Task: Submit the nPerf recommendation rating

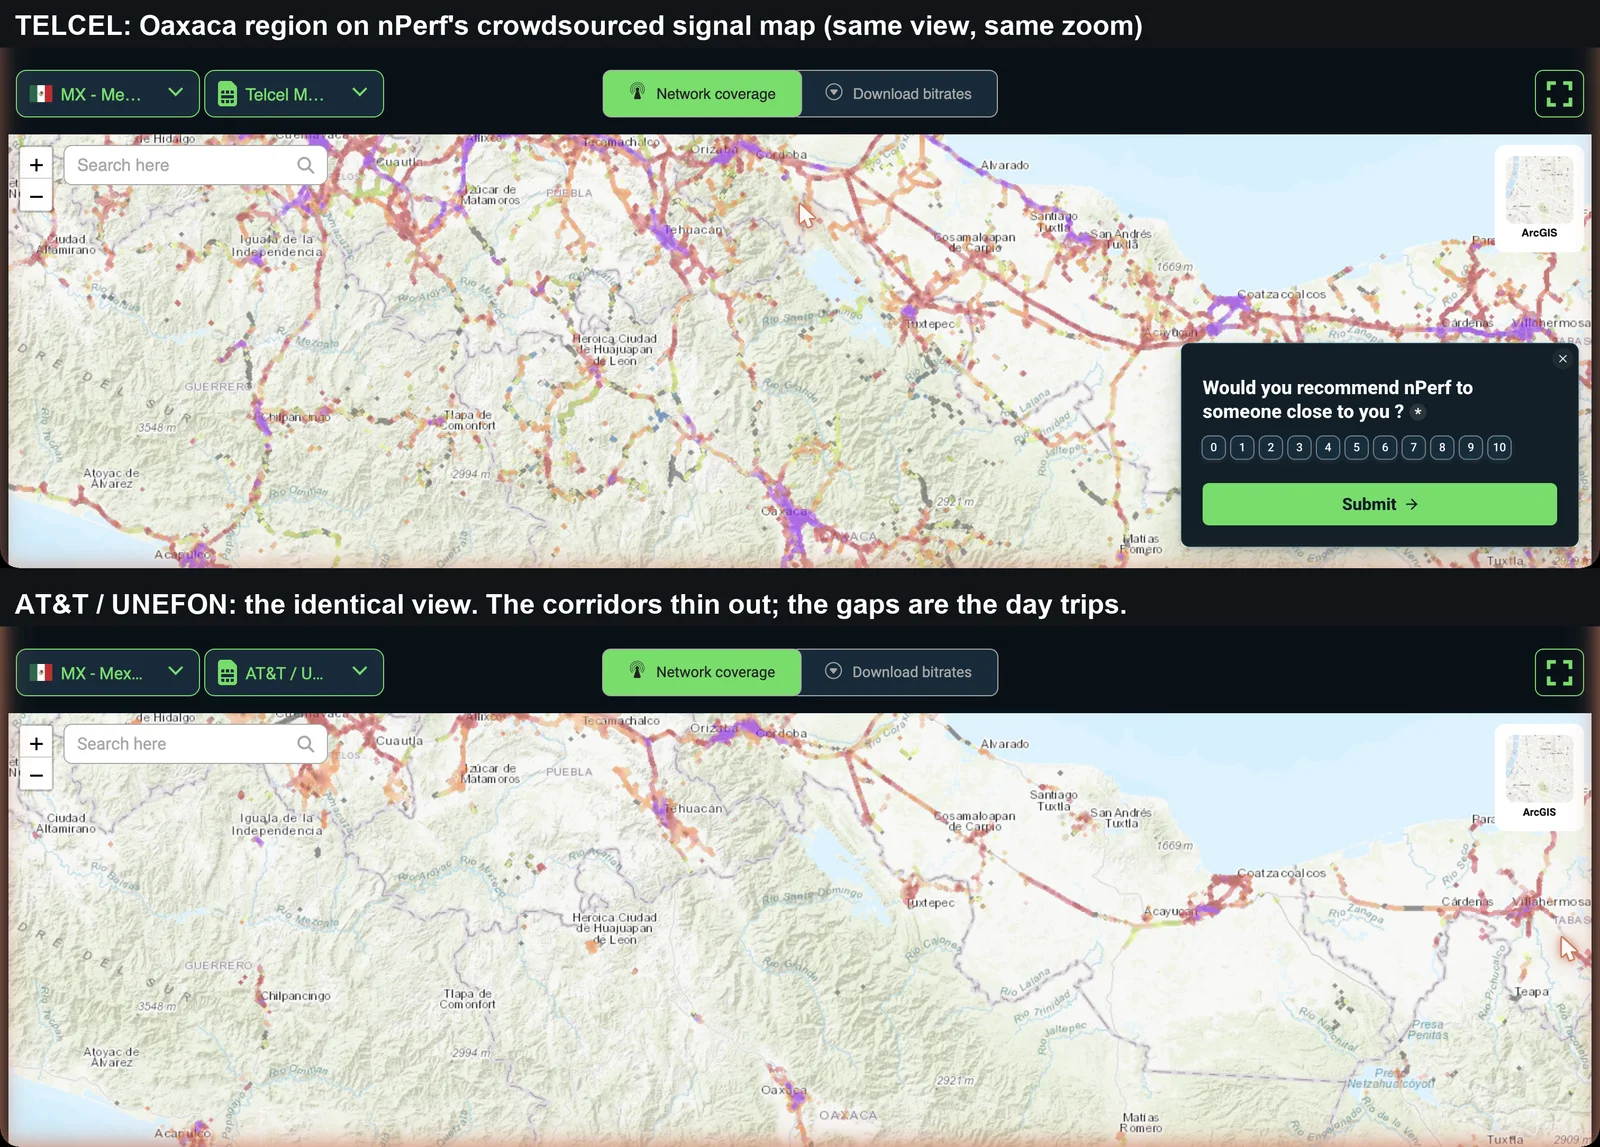Action: (x=1379, y=504)
